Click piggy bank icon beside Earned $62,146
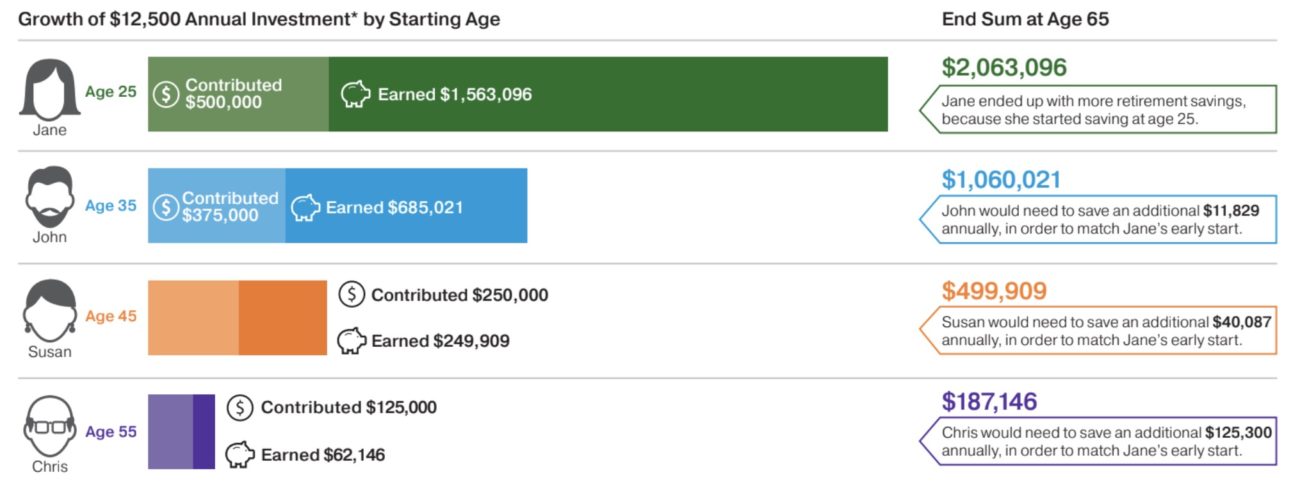The width and height of the screenshot is (1300, 491). [x=240, y=454]
